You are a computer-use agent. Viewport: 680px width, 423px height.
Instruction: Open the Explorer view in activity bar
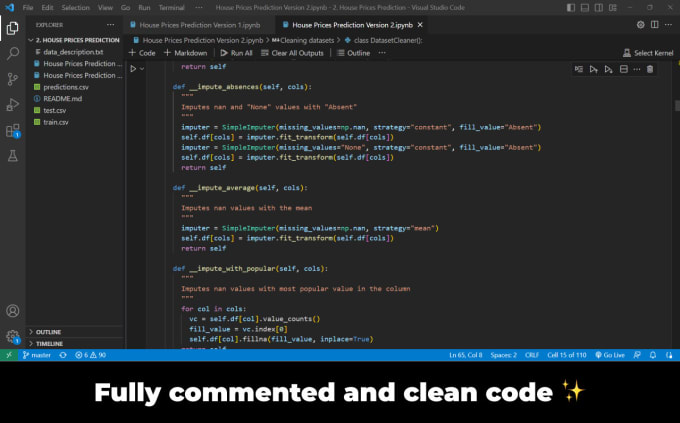(13, 28)
